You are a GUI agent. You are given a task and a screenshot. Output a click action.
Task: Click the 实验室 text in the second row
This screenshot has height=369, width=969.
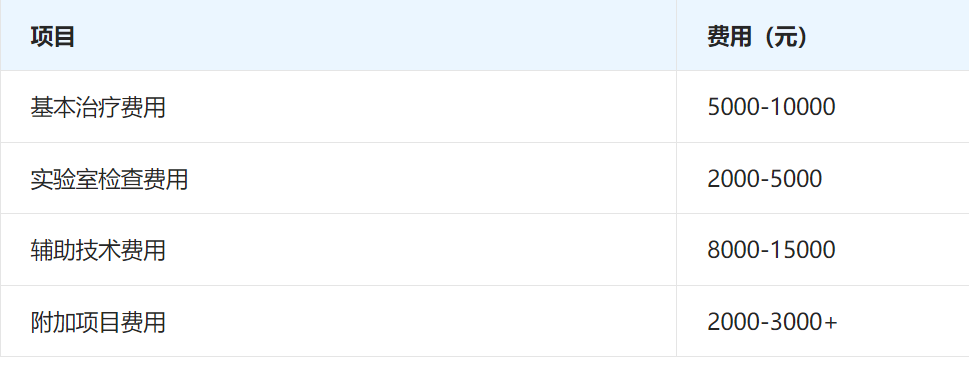tap(64, 179)
